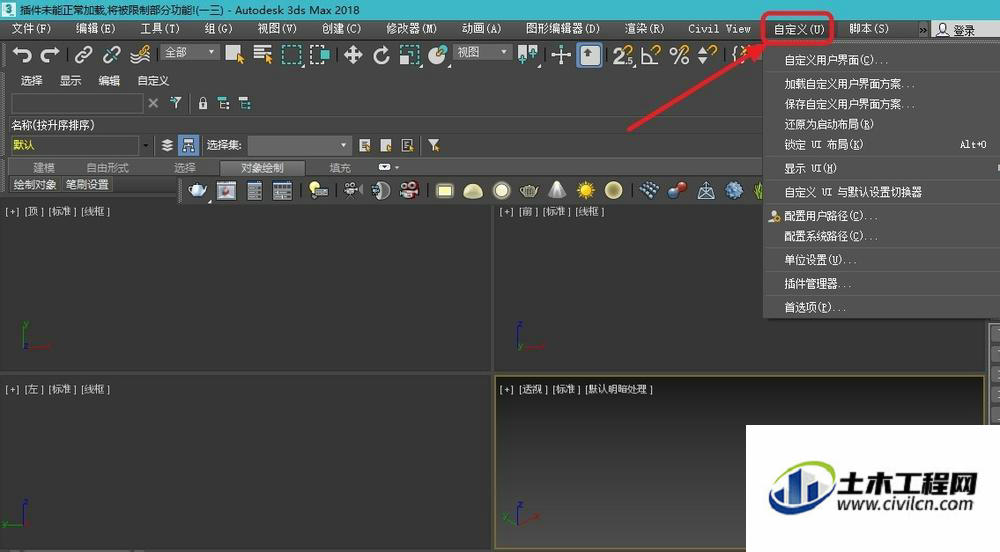Open the 渲染(R) menu
Screen dimensions: 1000x552
(x=644, y=29)
